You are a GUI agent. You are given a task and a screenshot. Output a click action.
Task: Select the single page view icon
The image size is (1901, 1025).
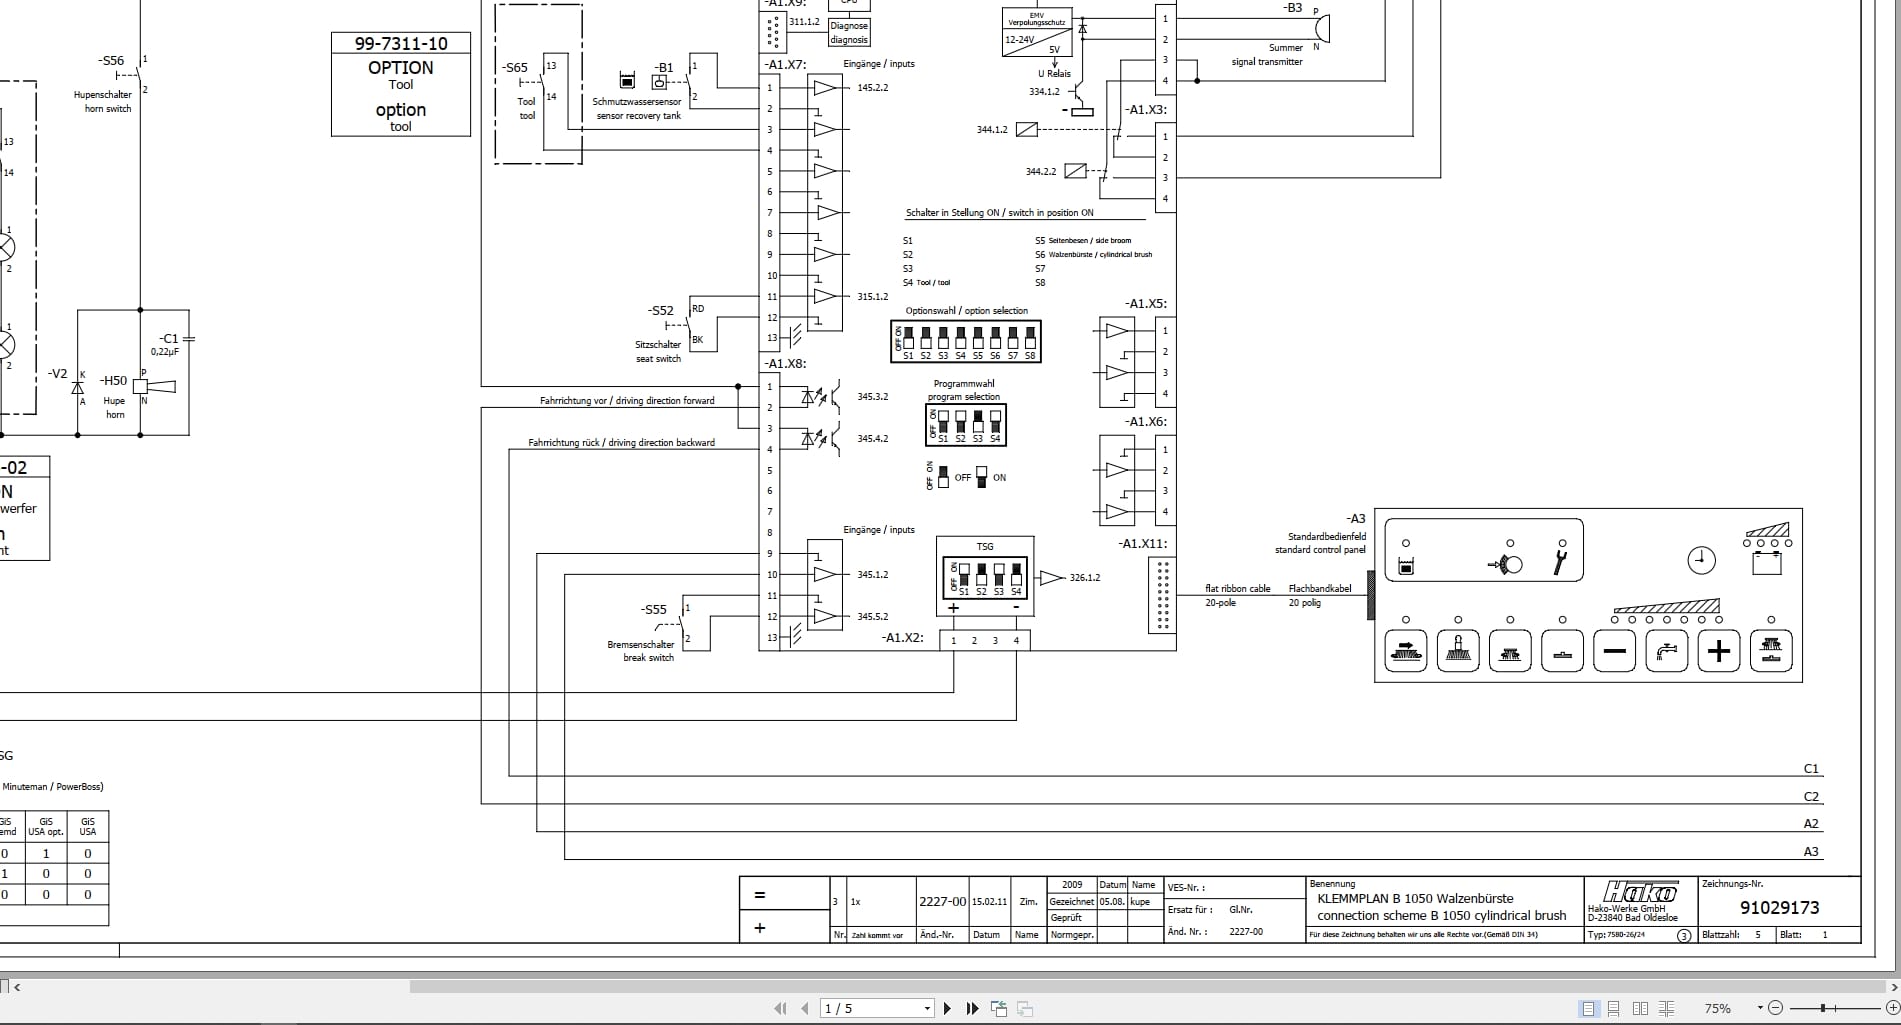point(1589,1008)
